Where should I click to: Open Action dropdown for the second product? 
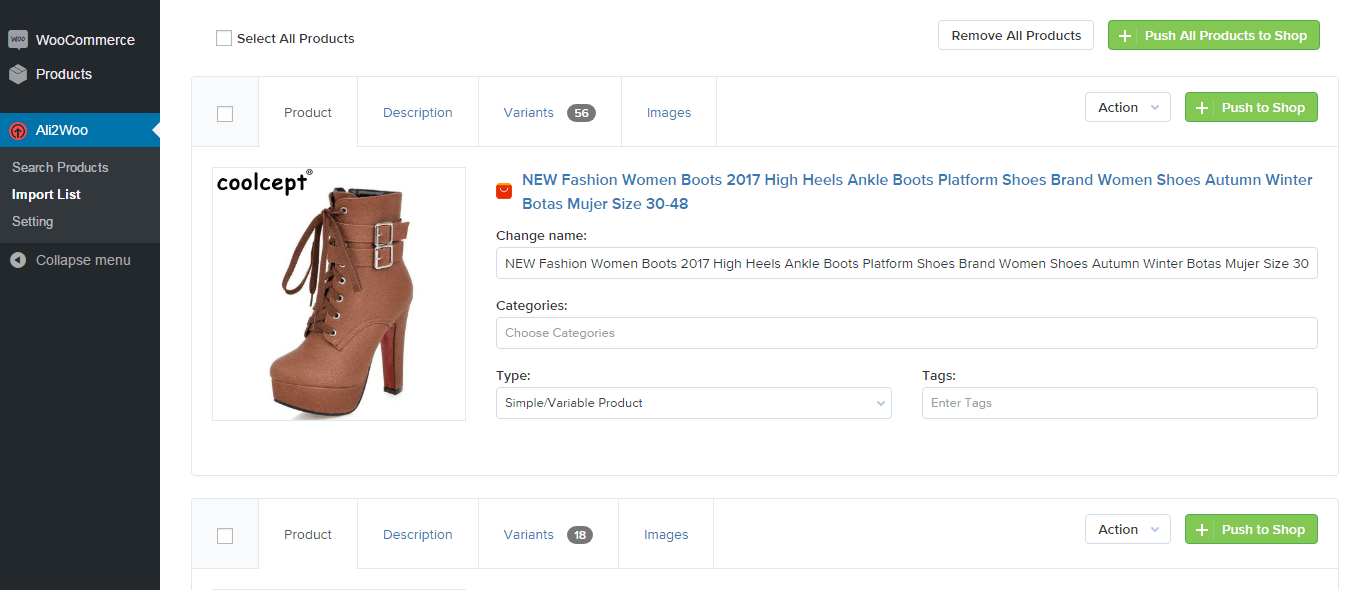(x=1127, y=530)
